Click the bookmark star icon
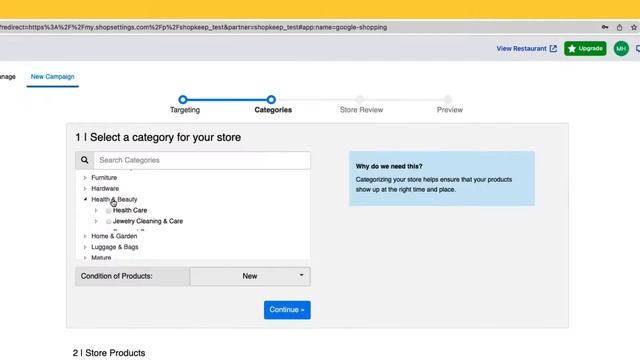Viewport: 640px width, 360px height. (x=634, y=27)
